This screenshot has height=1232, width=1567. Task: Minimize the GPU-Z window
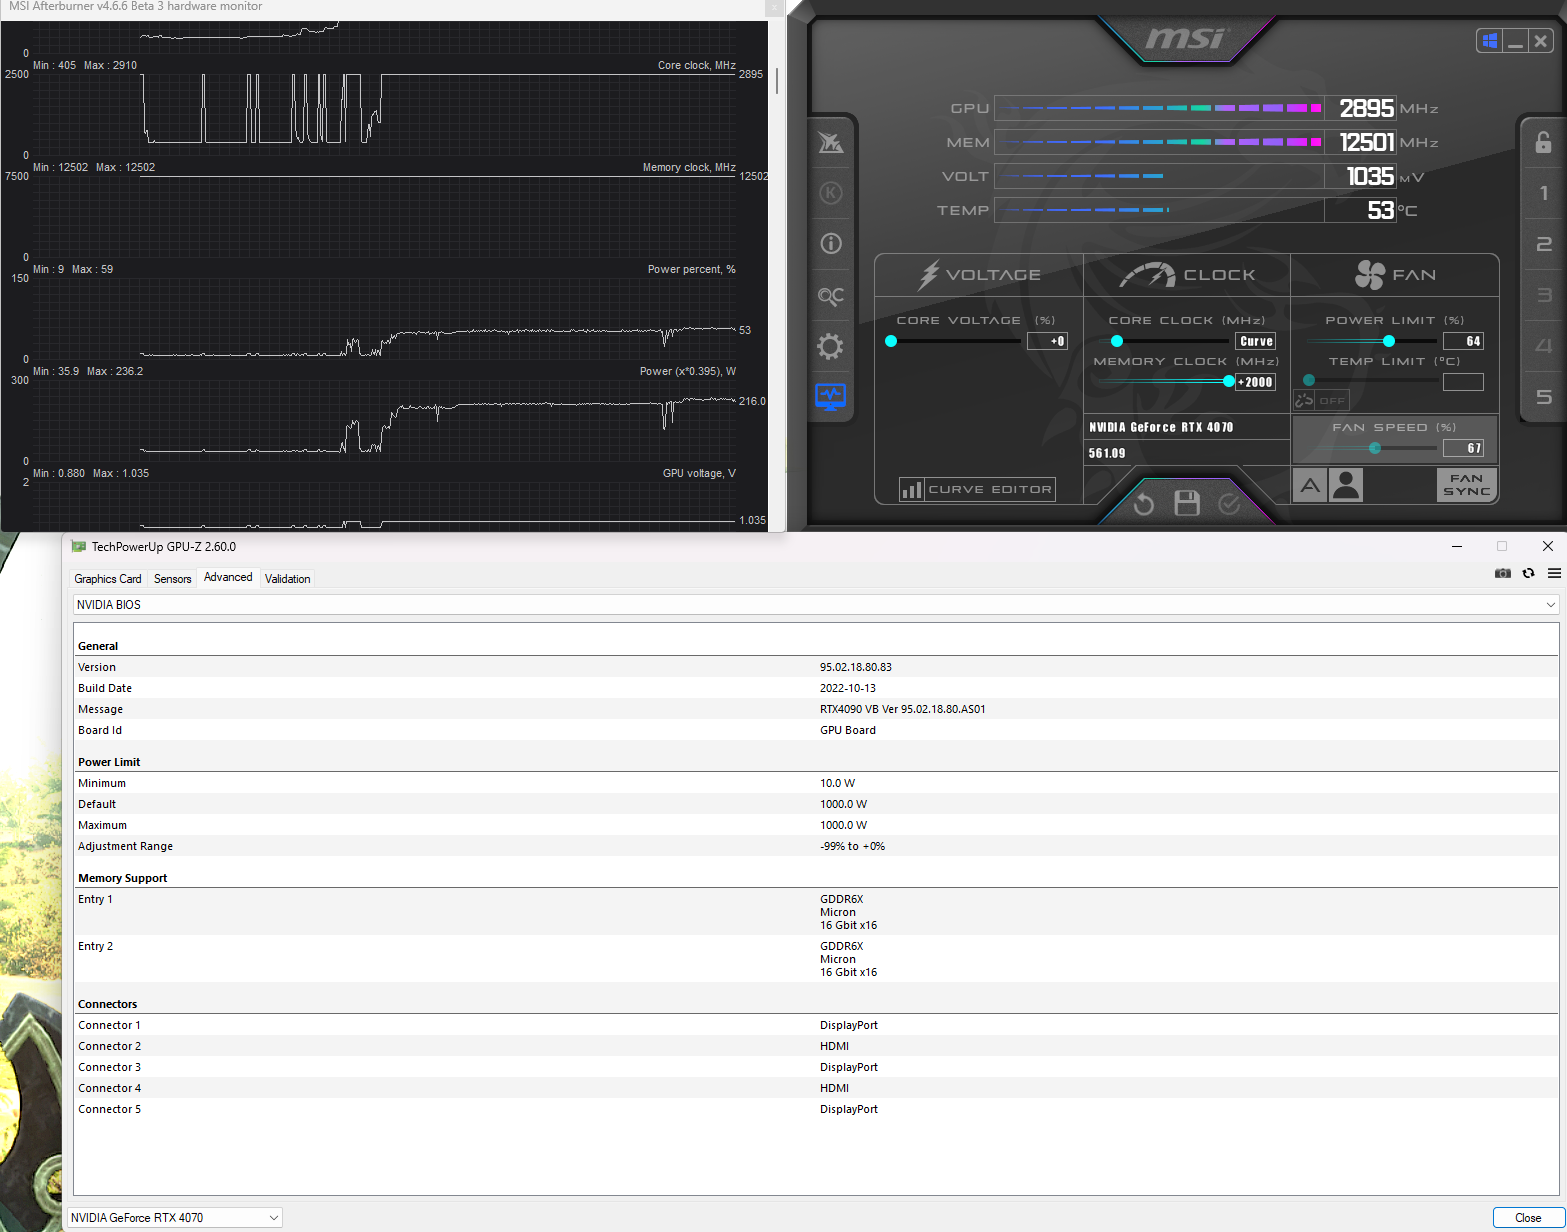pyautogui.click(x=1457, y=546)
